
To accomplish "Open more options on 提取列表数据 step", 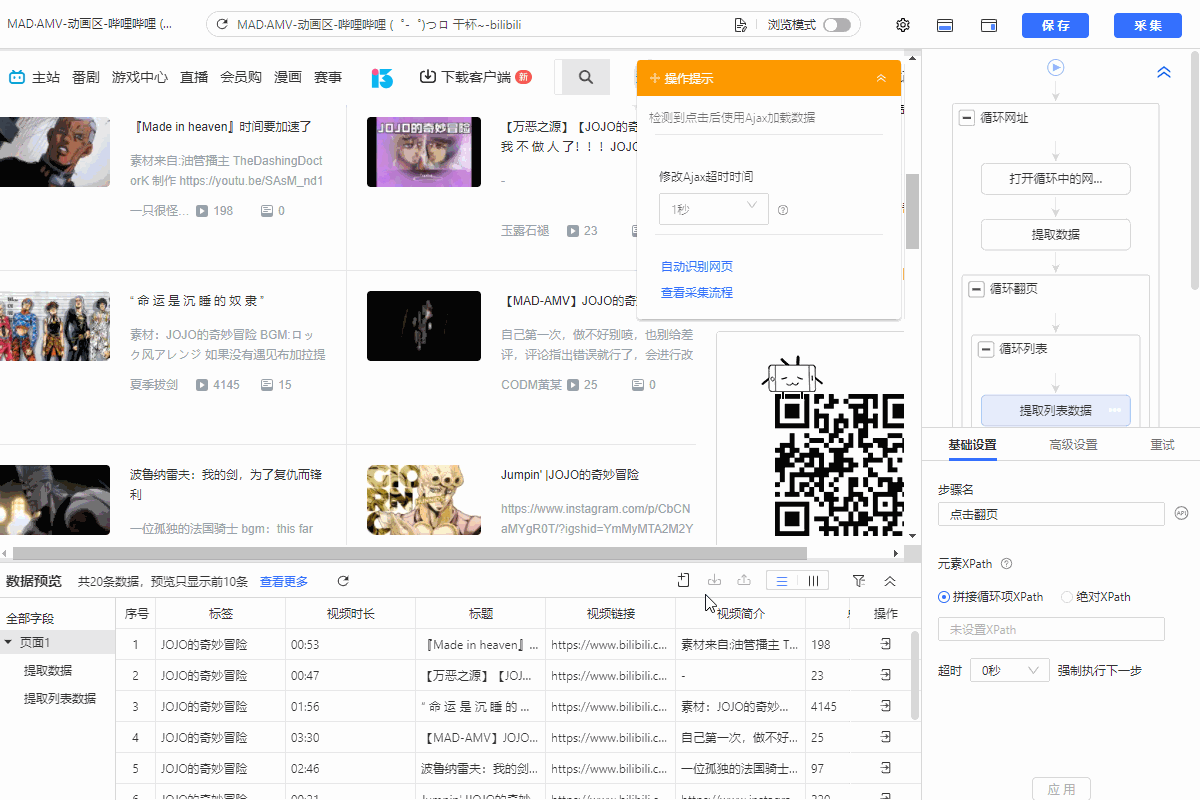I will click(1114, 411).
